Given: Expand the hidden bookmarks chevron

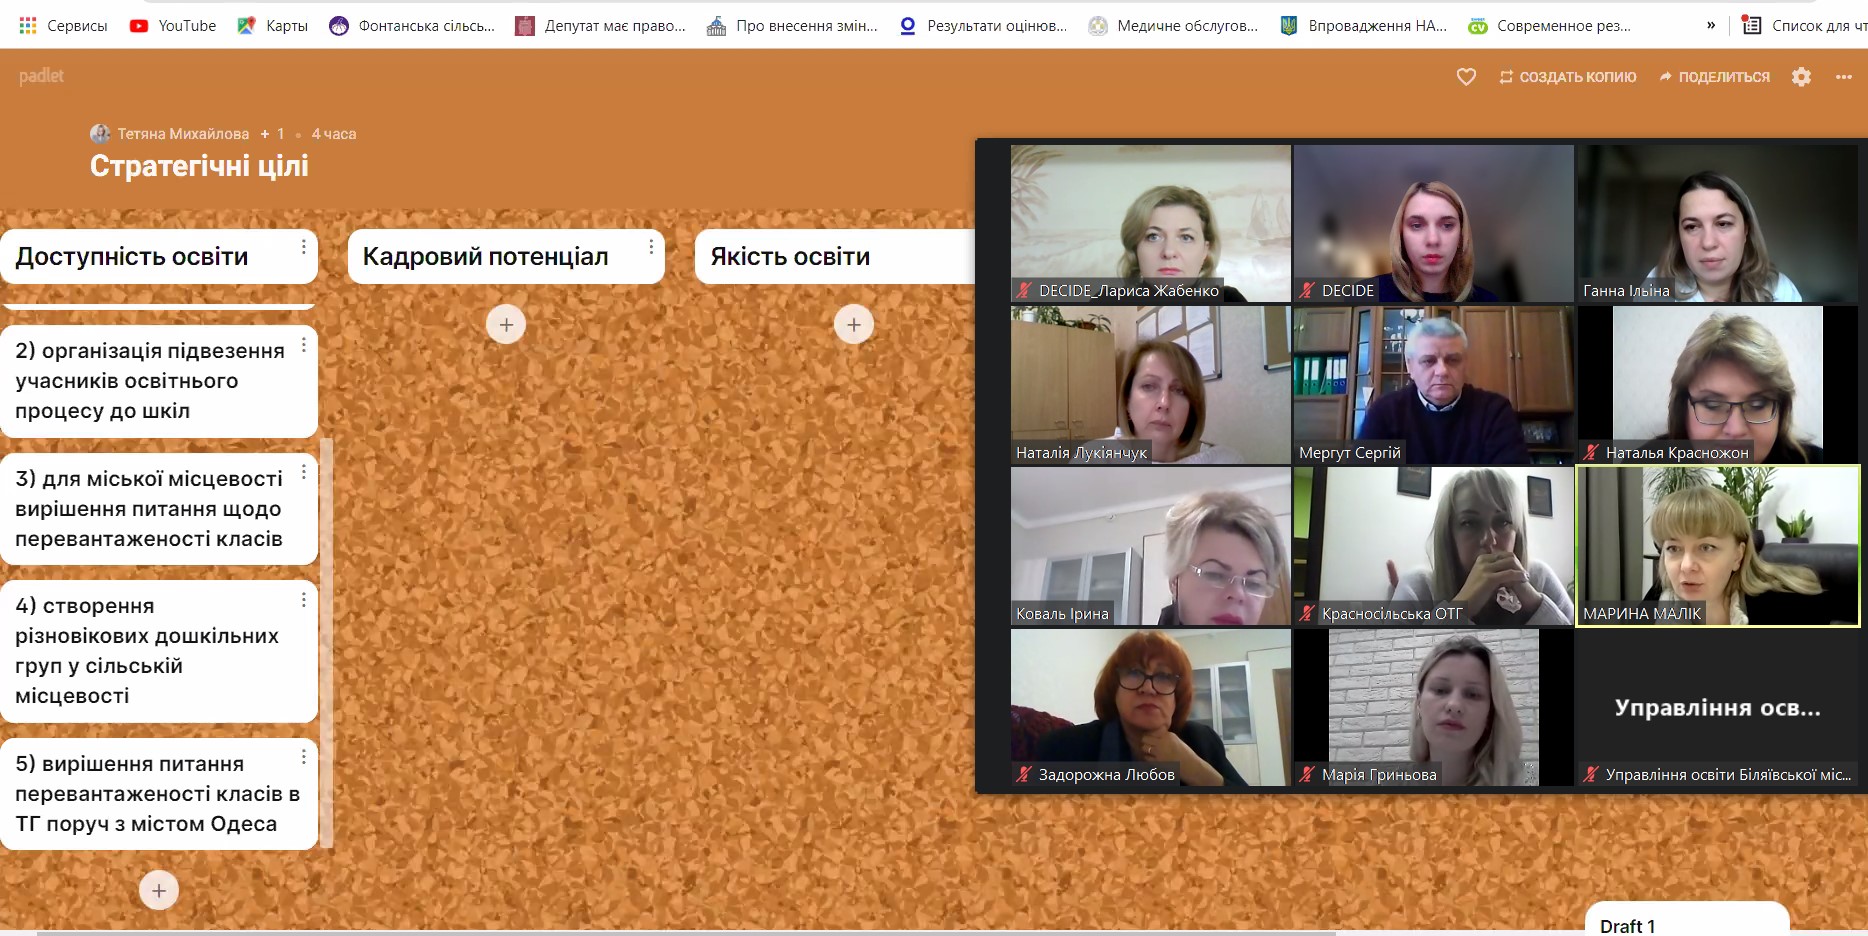Looking at the screenshot, I should 1711,26.
